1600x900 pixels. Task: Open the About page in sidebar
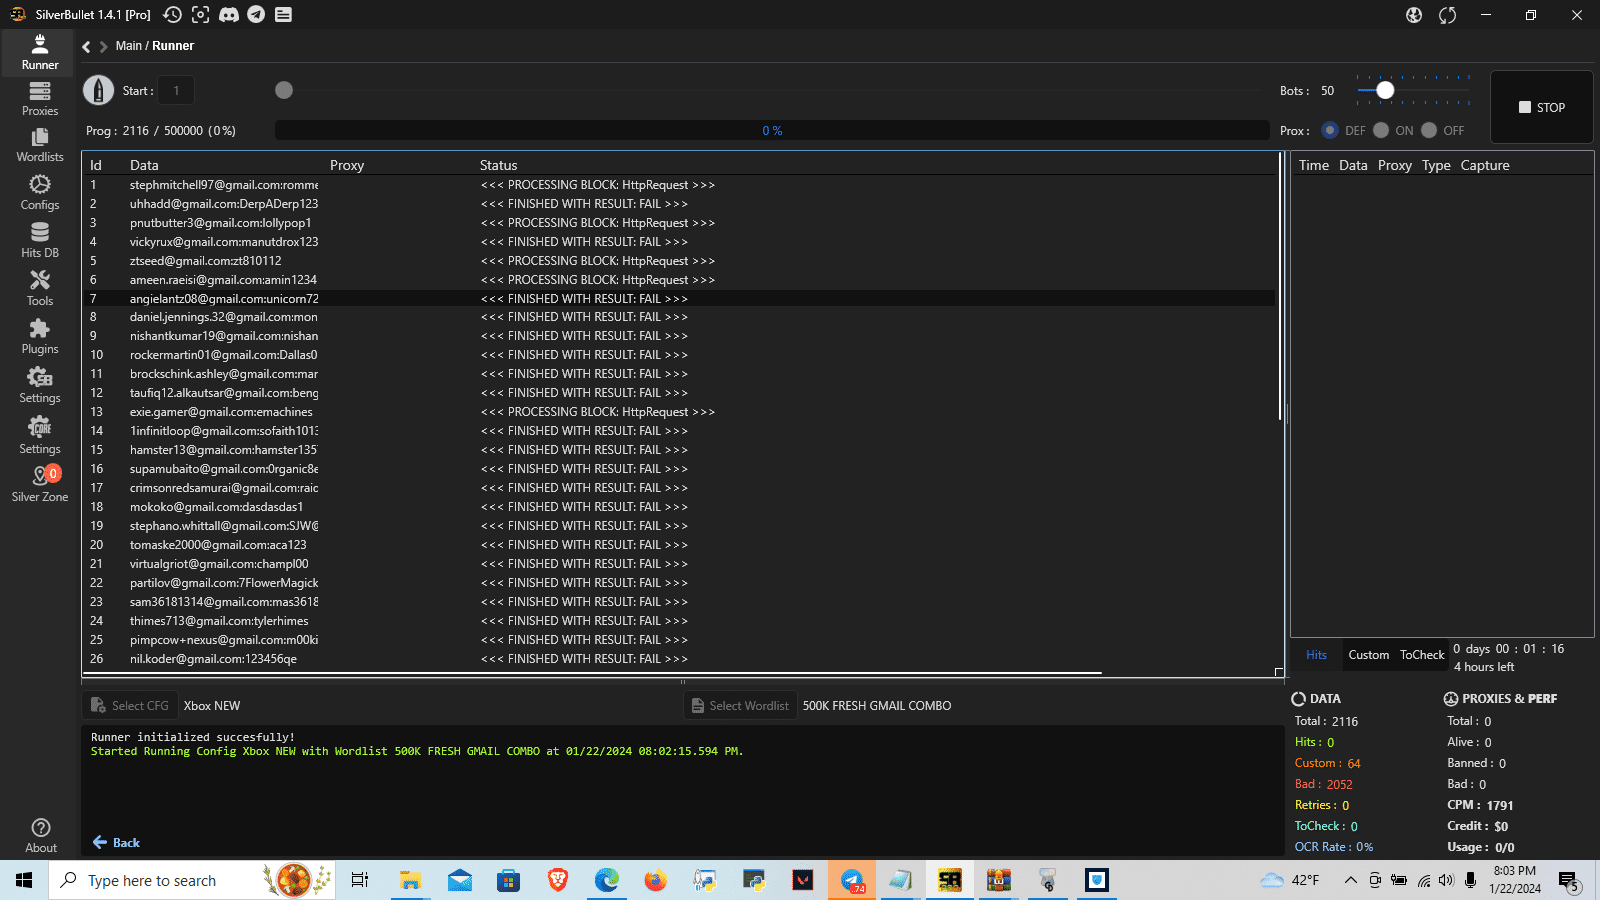coord(41,836)
